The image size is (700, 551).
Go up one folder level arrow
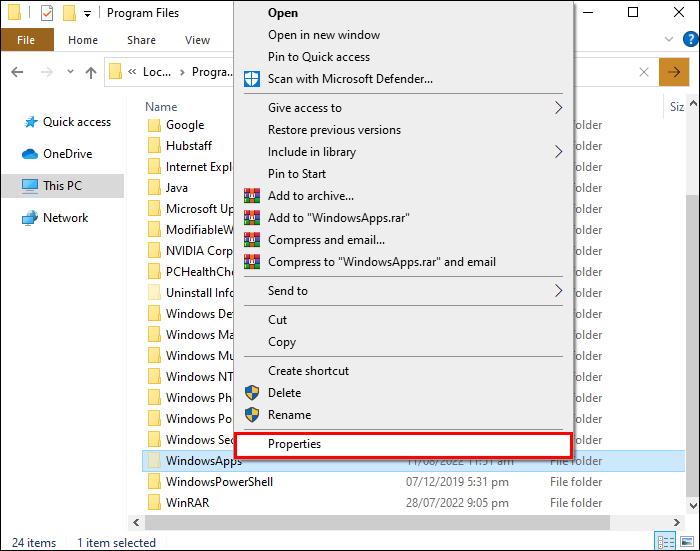(91, 72)
